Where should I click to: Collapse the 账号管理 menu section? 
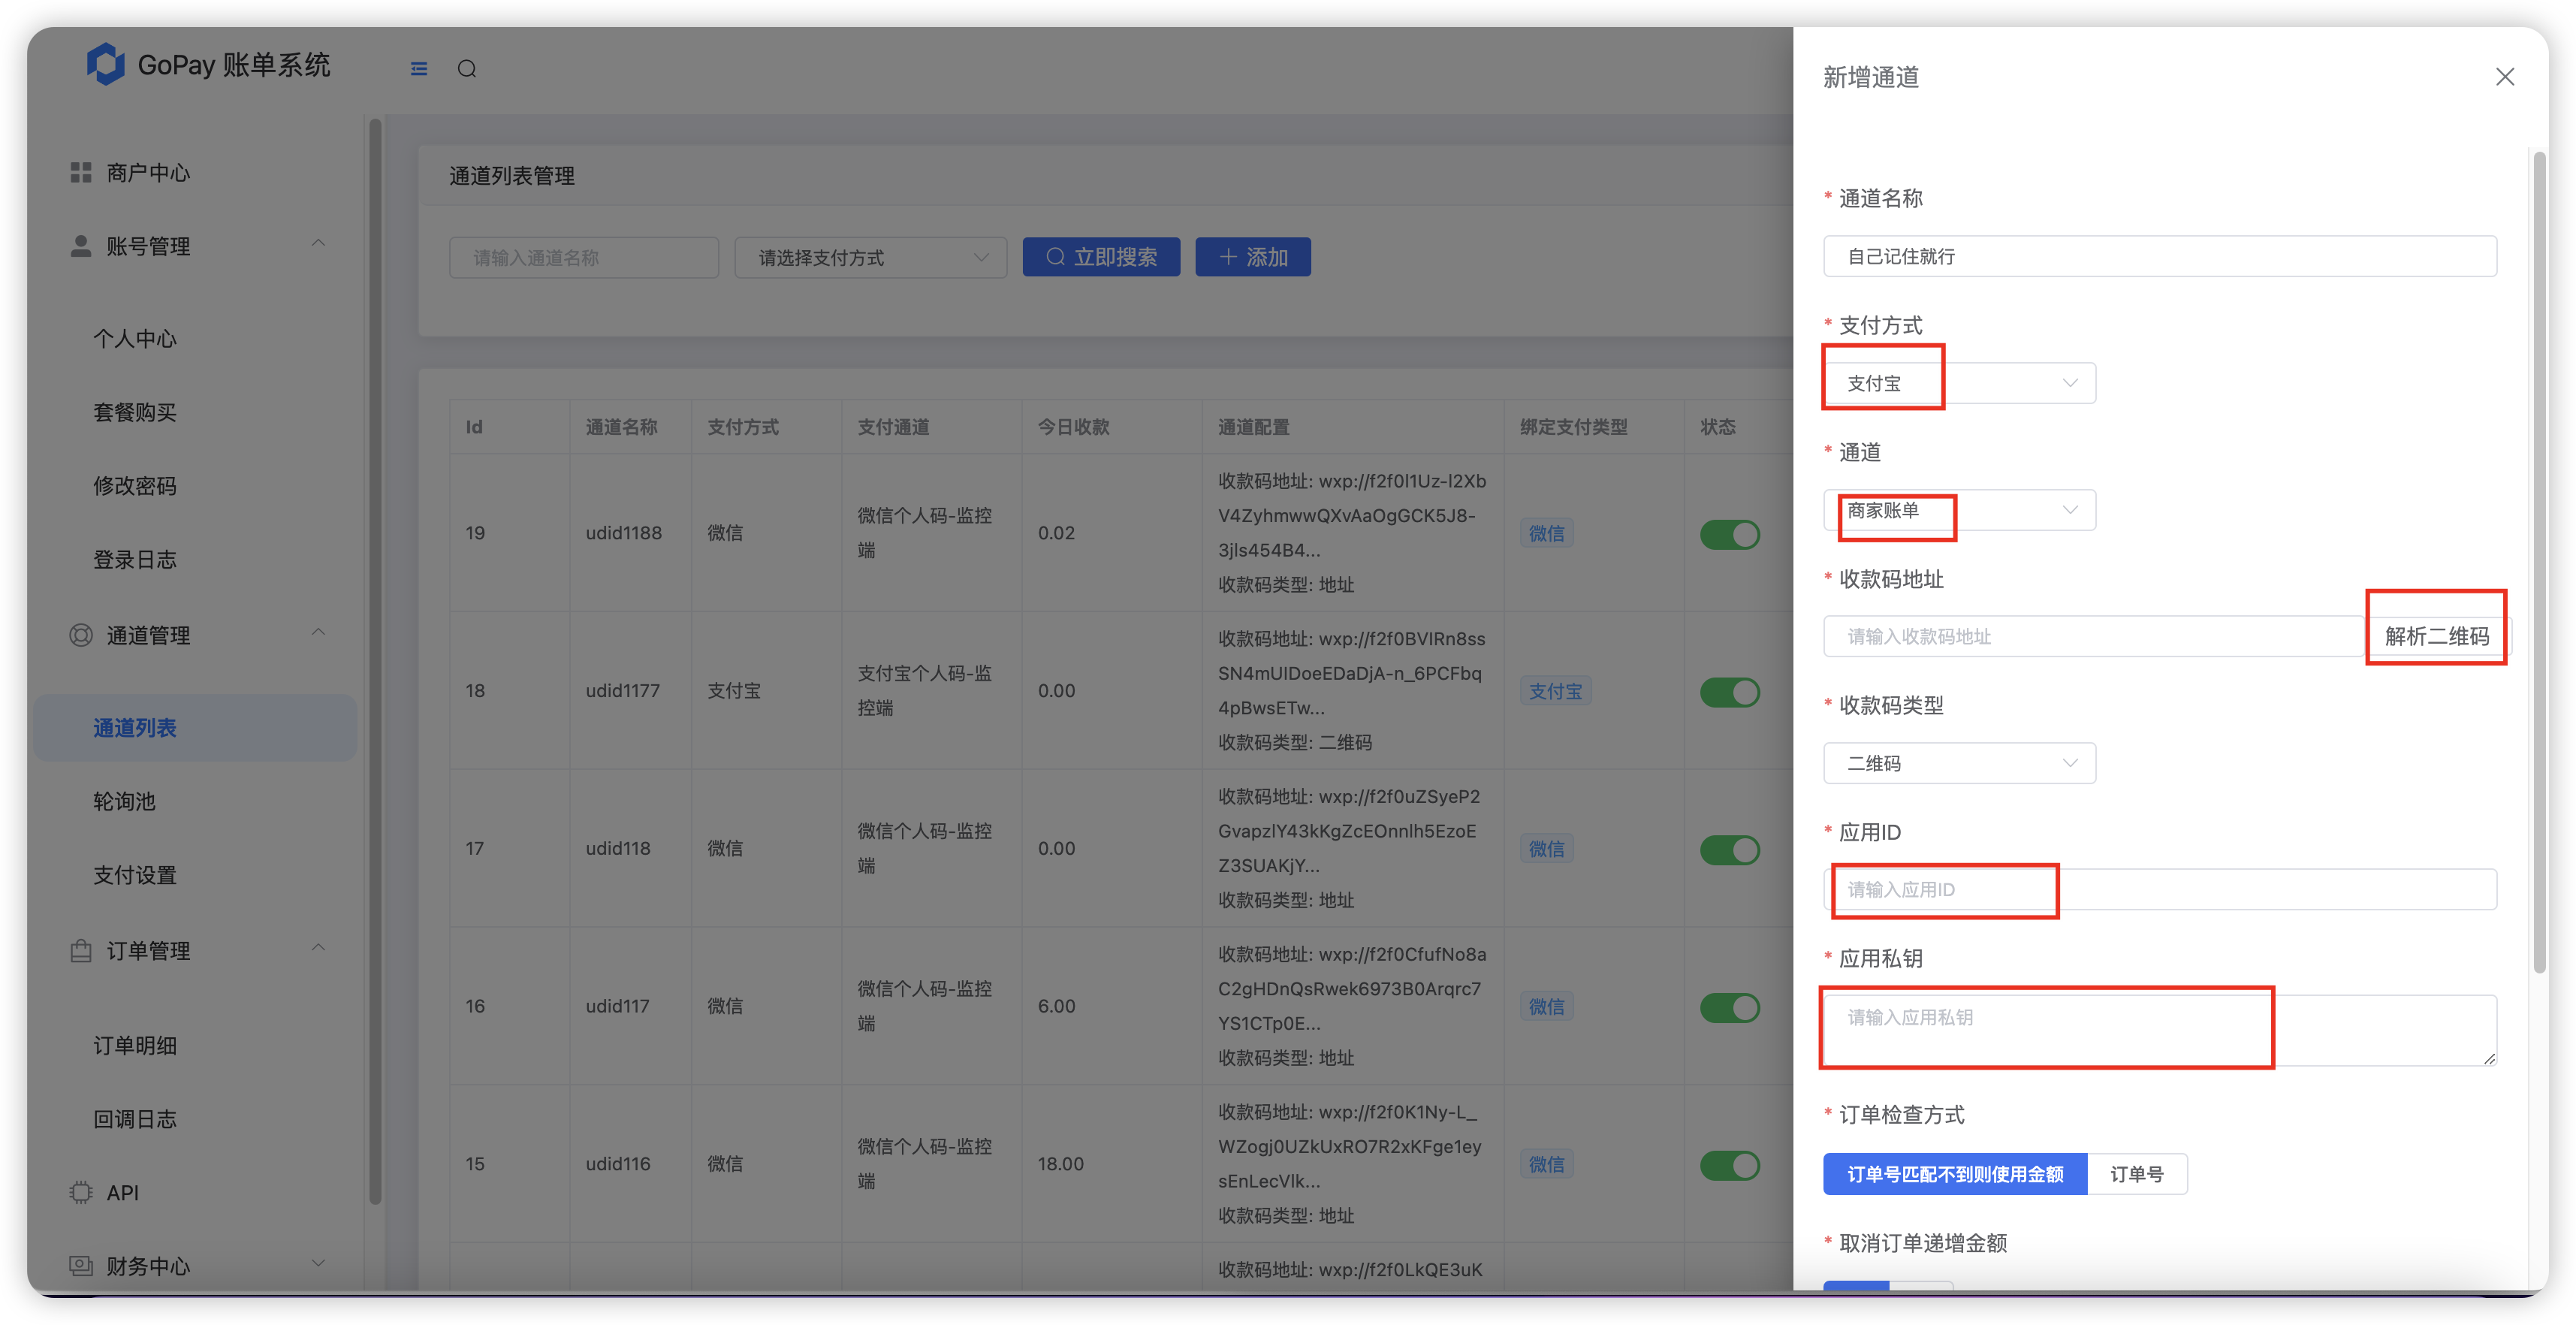pos(318,244)
